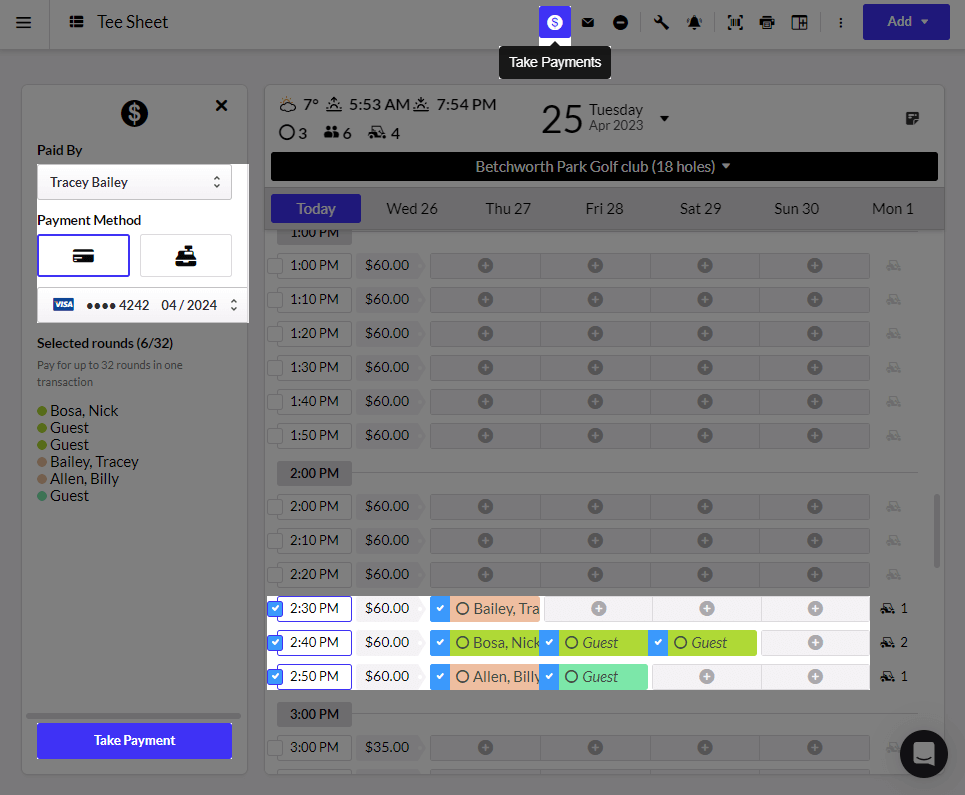Open the envelope message icon in toolbar
Viewport: 965px width, 795px height.
[588, 23]
